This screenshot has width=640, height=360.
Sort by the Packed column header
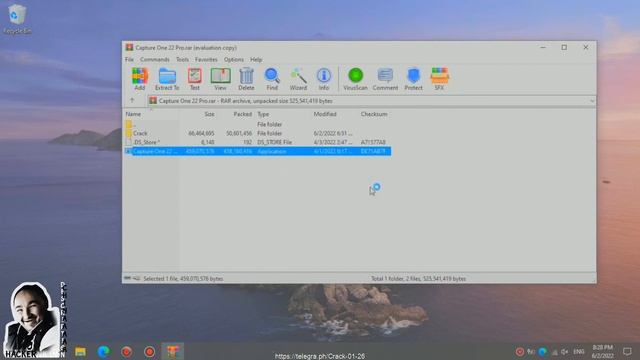[x=242, y=114]
